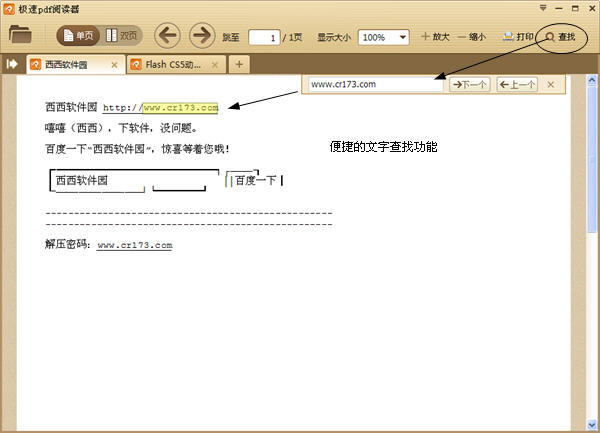Click the text 嘻嘻（西西），下软件，没问题。
The height and width of the screenshot is (433, 600).
(x=121, y=128)
